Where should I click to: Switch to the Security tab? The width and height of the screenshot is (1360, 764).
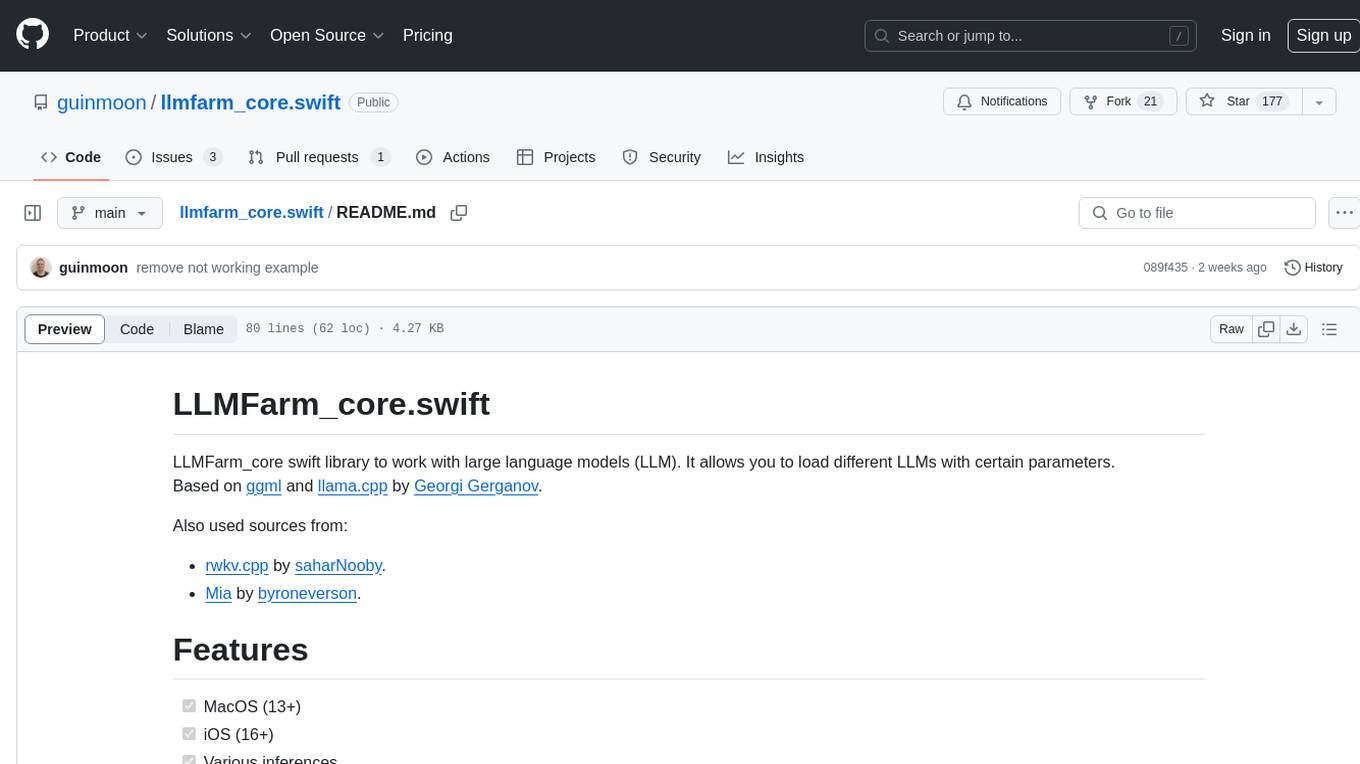click(x=661, y=157)
